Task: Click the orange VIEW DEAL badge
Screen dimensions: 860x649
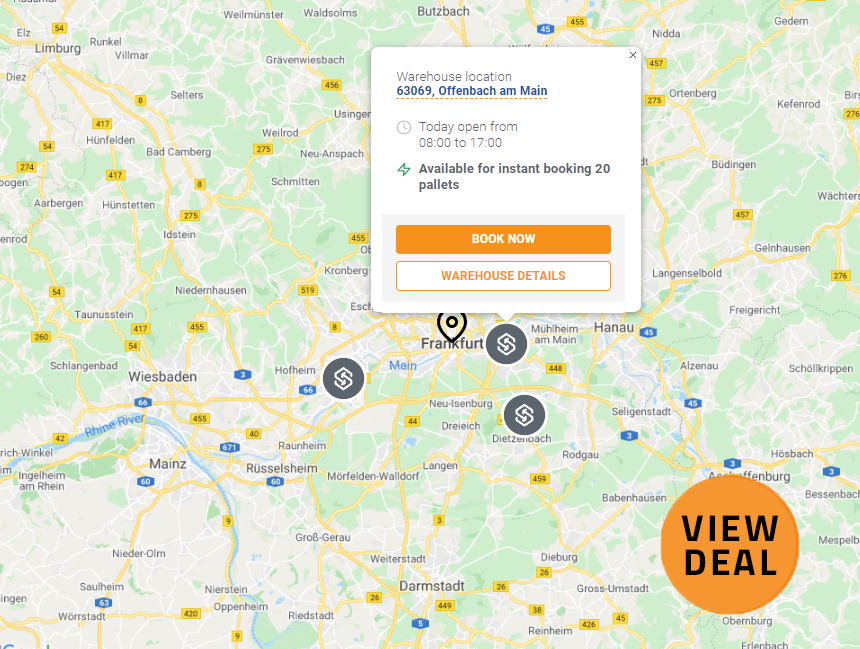Action: coord(729,545)
